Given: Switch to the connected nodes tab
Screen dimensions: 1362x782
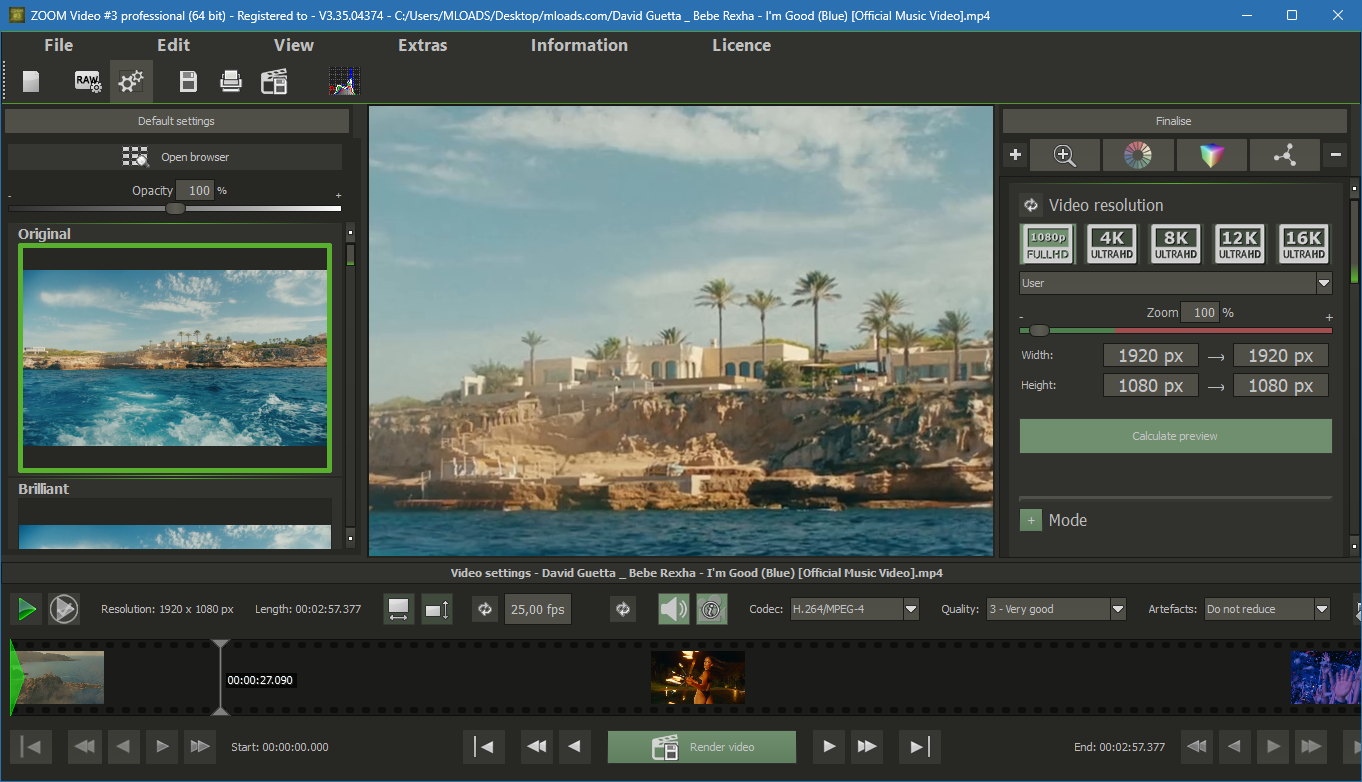Looking at the screenshot, I should (x=1285, y=155).
